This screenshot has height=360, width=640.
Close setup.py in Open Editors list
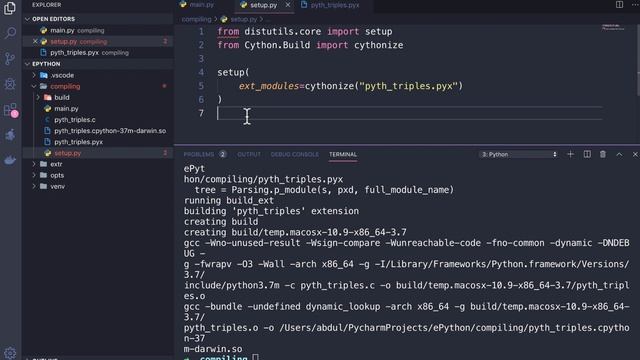pos(35,41)
